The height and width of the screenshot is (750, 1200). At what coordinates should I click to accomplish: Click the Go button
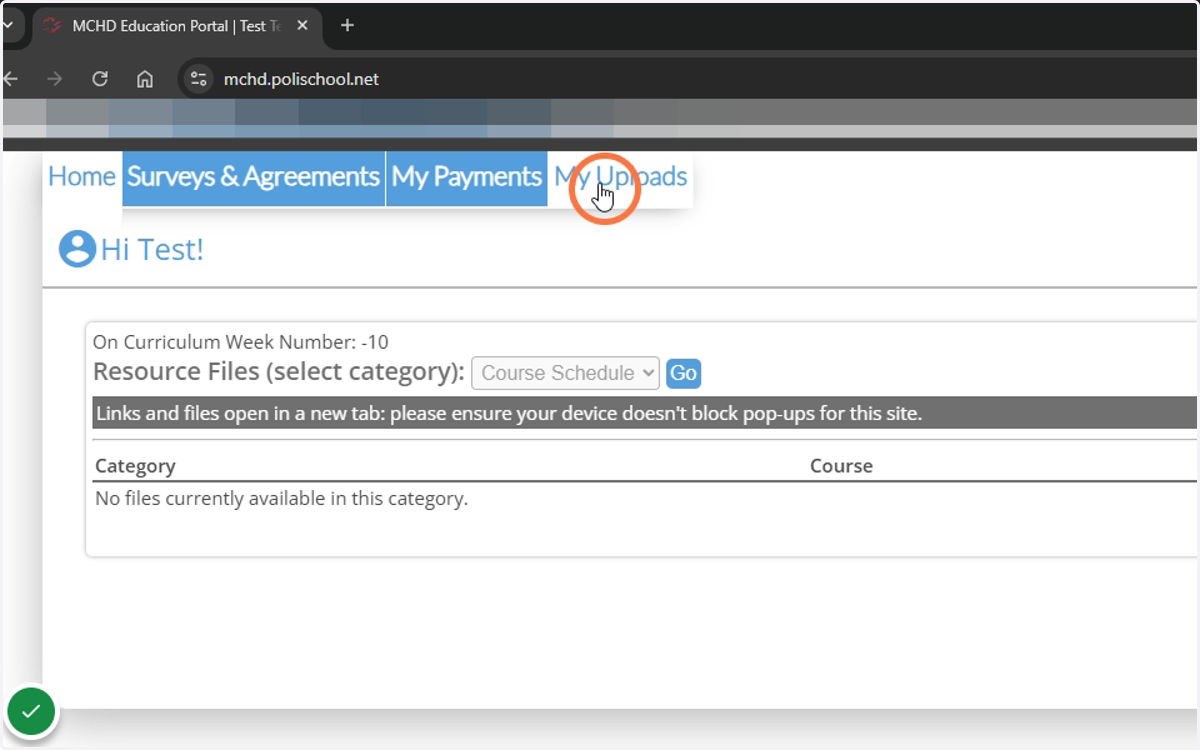pos(683,373)
